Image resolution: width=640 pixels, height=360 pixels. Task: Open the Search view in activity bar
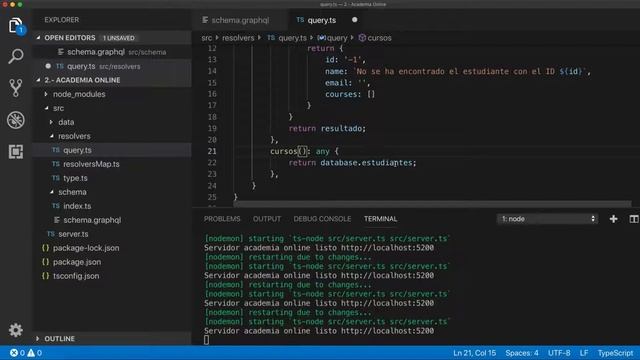click(16, 56)
